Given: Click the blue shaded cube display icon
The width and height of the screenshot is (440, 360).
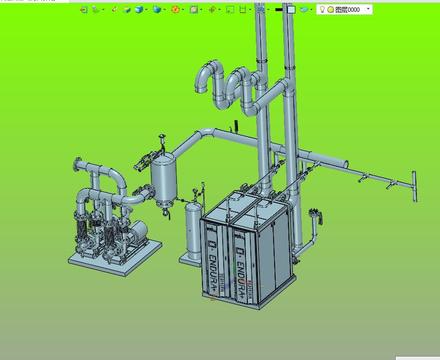Looking at the screenshot, I should click(x=139, y=10).
